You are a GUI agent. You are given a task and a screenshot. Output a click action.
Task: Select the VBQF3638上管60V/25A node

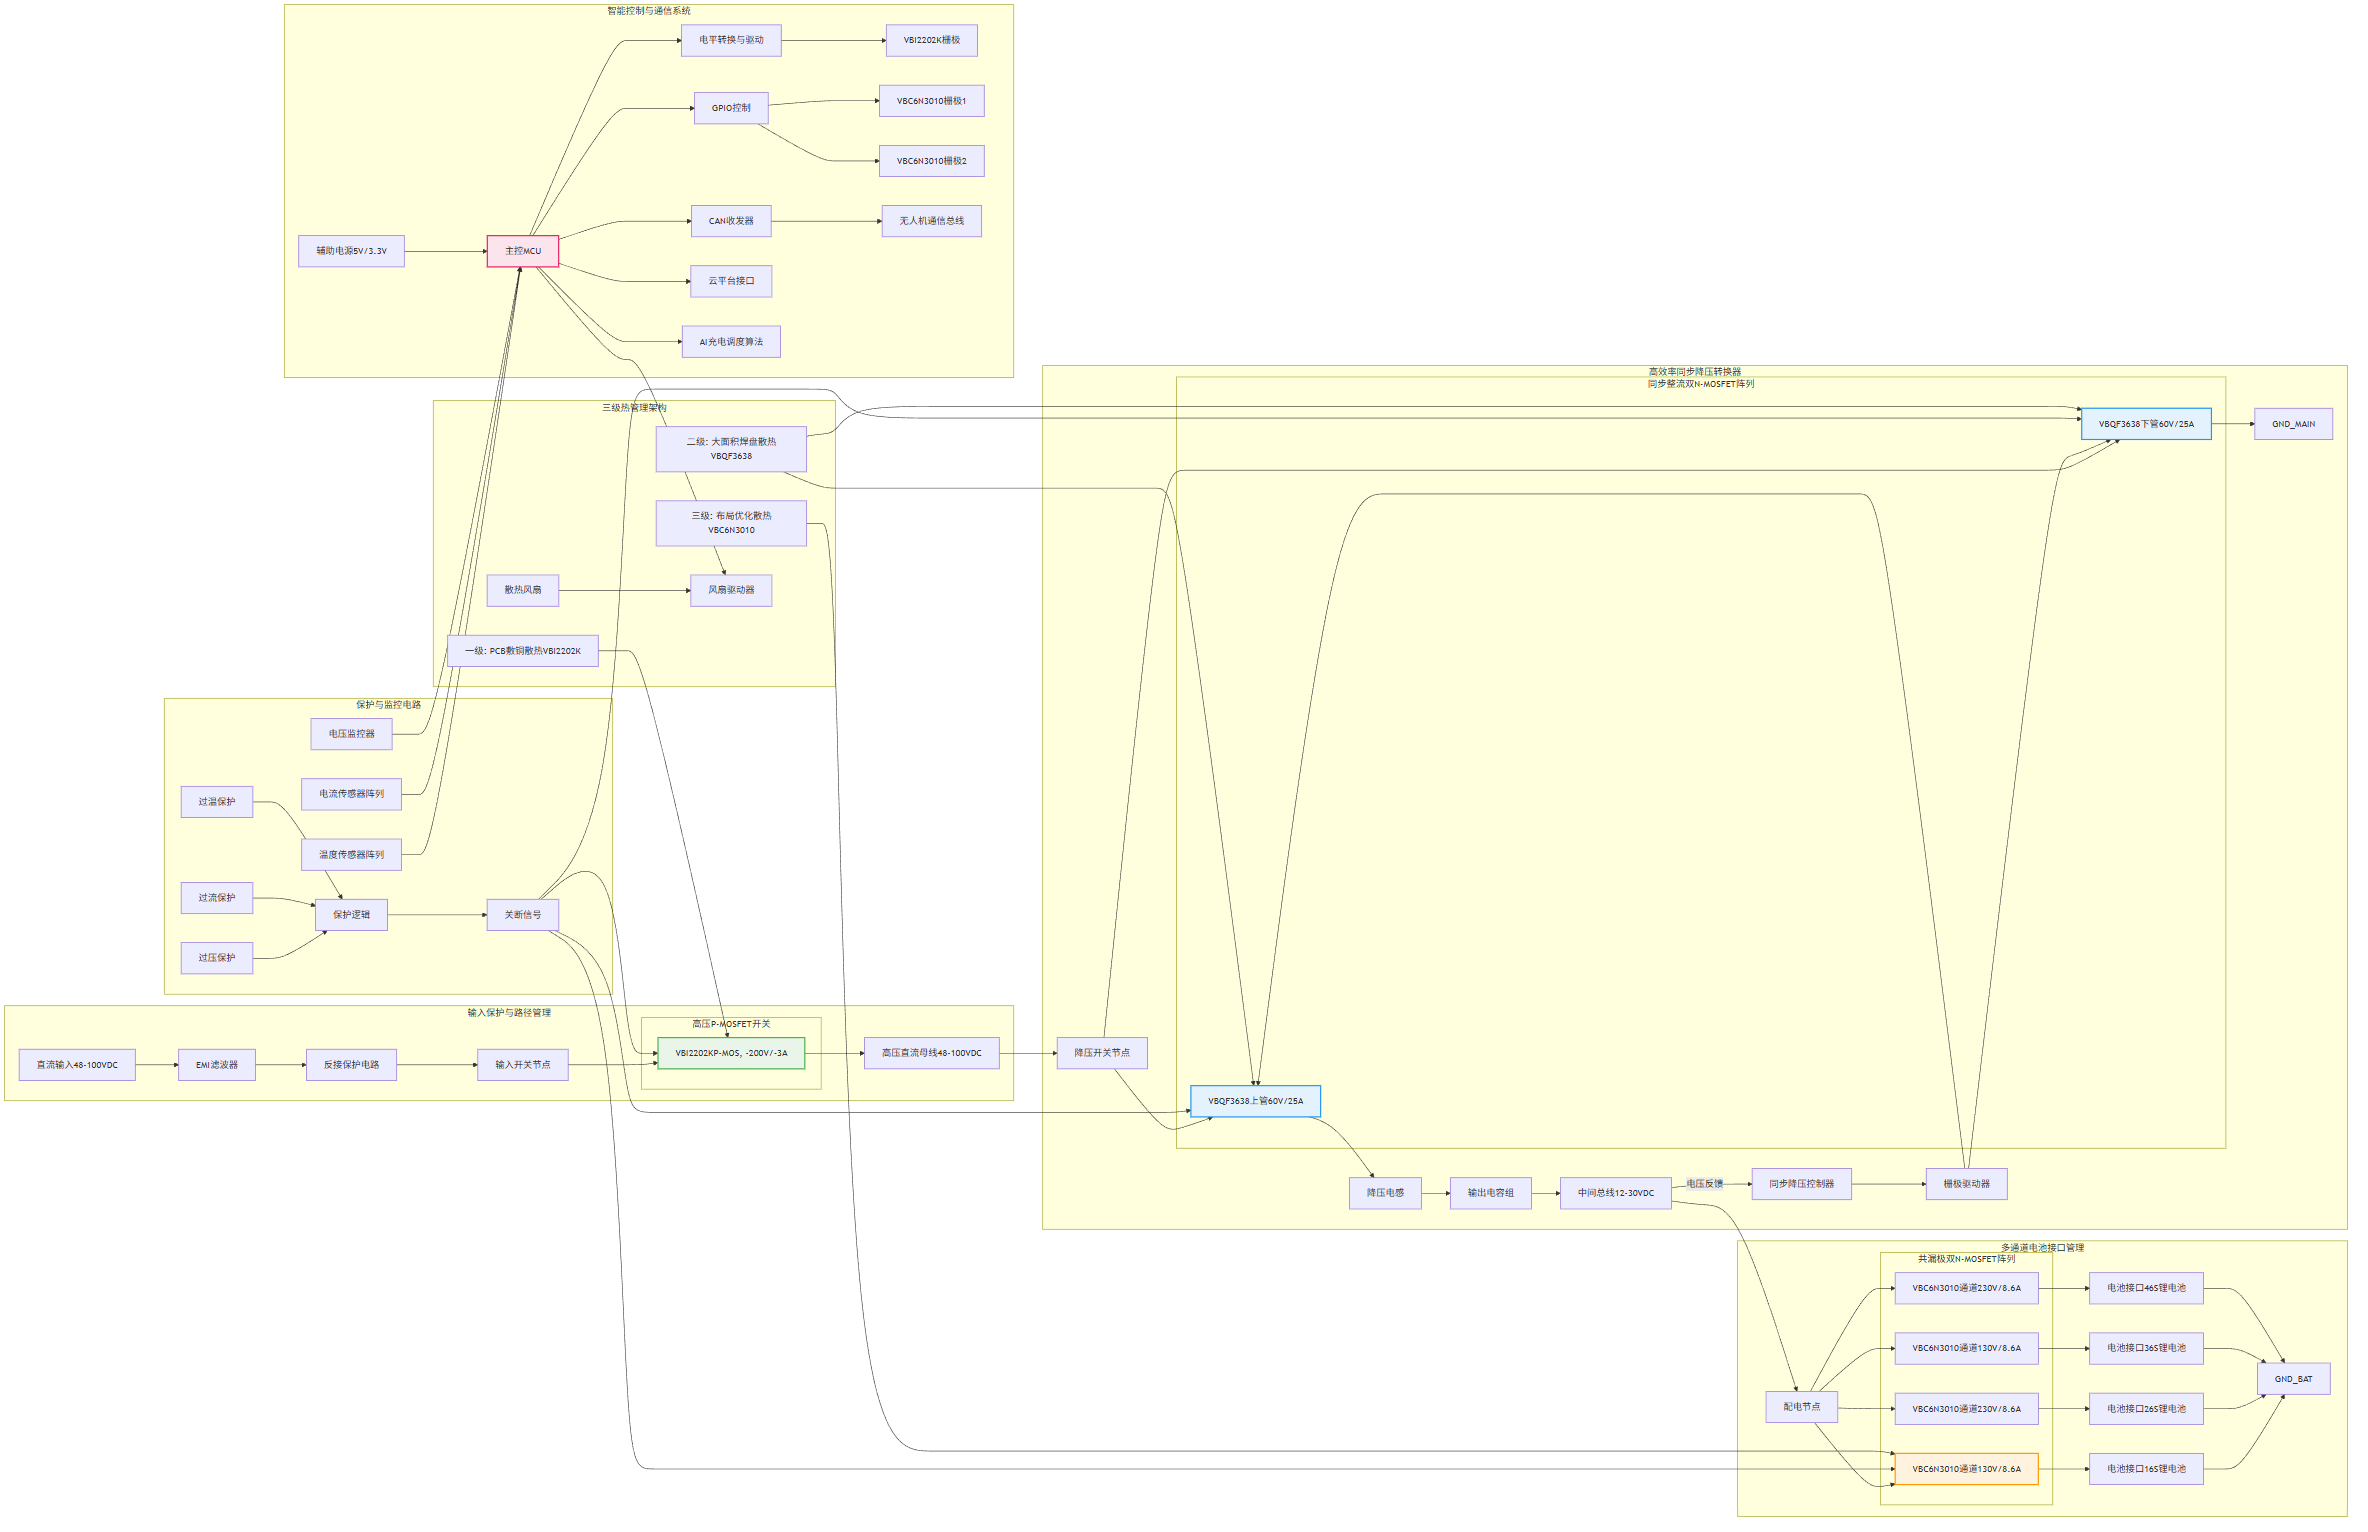point(1255,1101)
